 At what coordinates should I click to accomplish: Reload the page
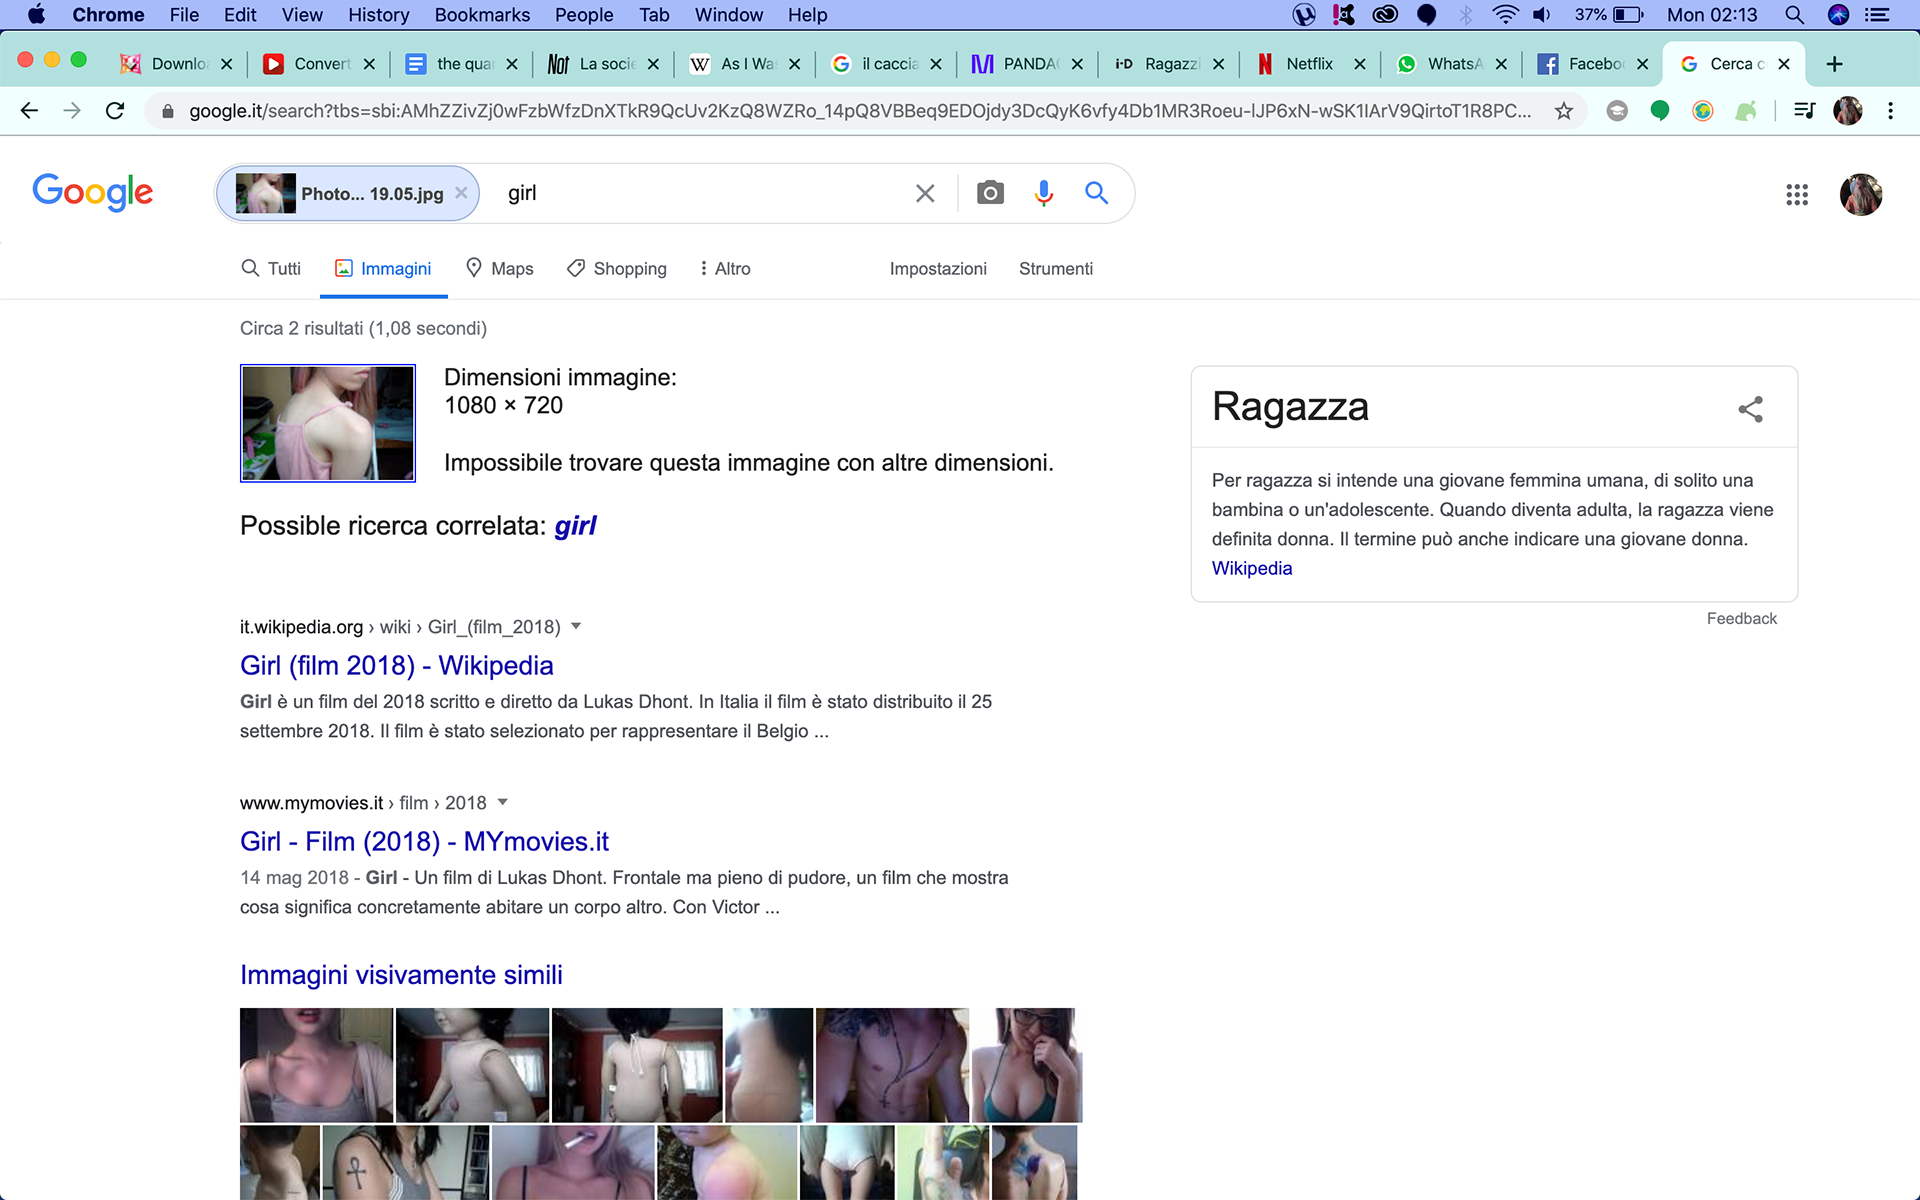point(115,110)
